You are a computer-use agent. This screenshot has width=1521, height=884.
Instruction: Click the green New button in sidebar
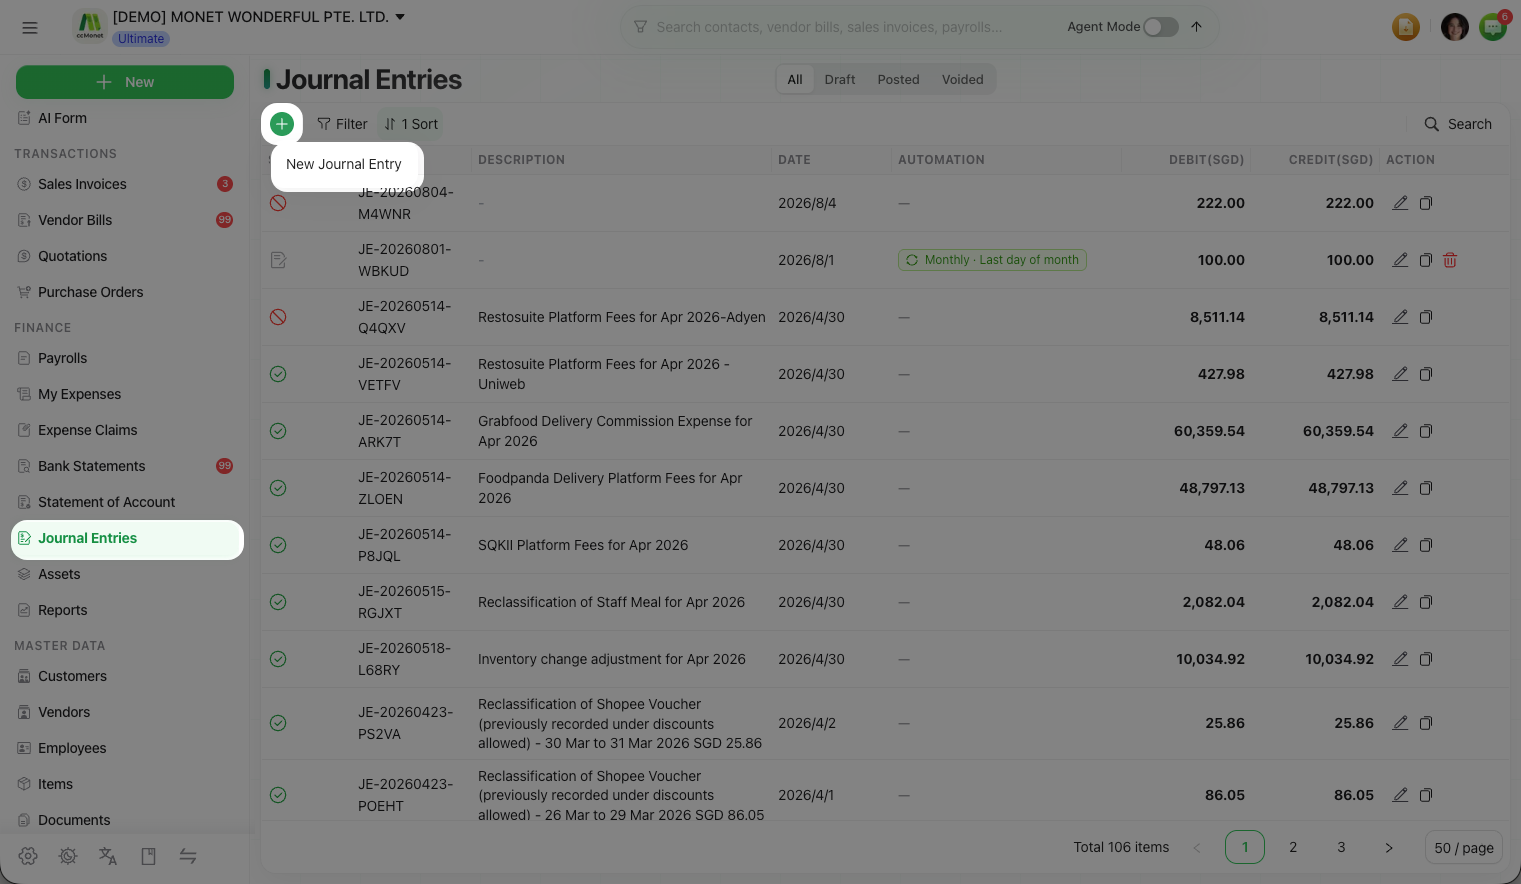pyautogui.click(x=125, y=82)
